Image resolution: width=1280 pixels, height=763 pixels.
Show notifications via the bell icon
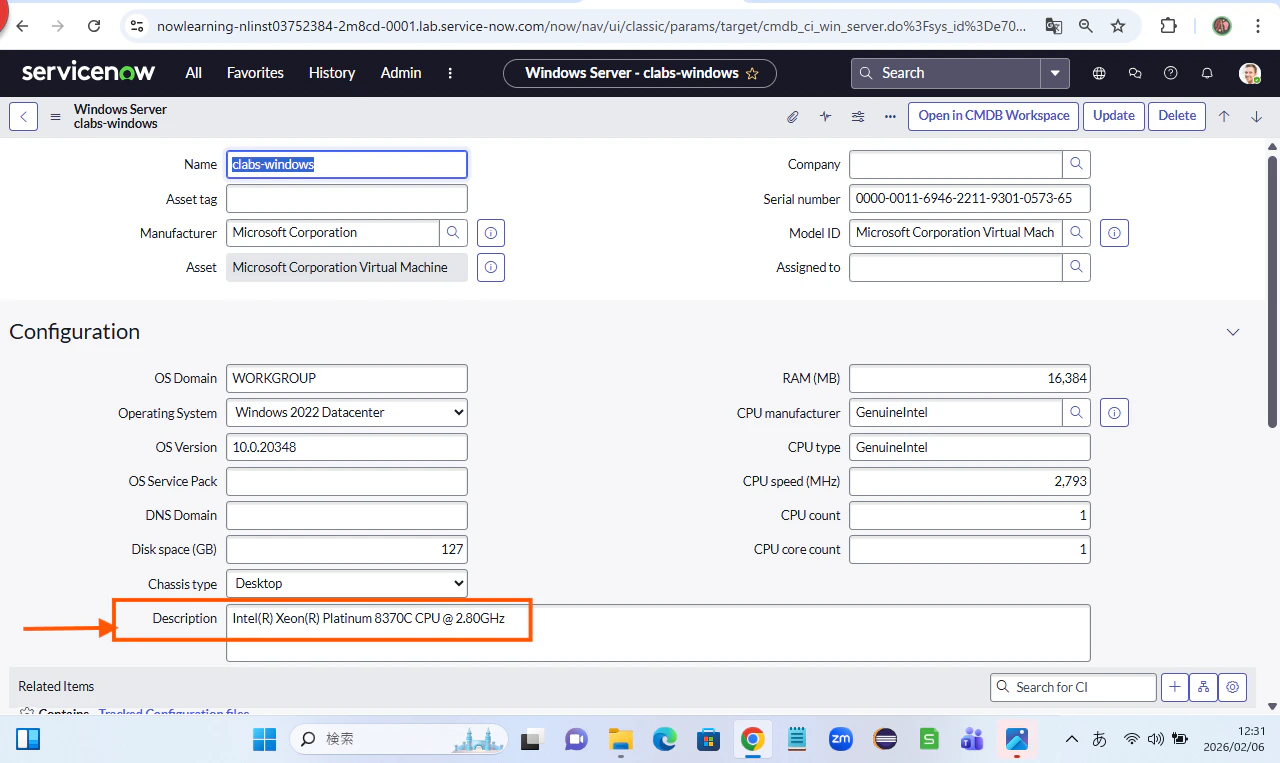pos(1207,73)
